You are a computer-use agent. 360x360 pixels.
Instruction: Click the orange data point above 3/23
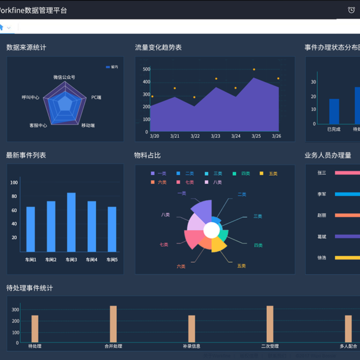[x=216, y=79]
